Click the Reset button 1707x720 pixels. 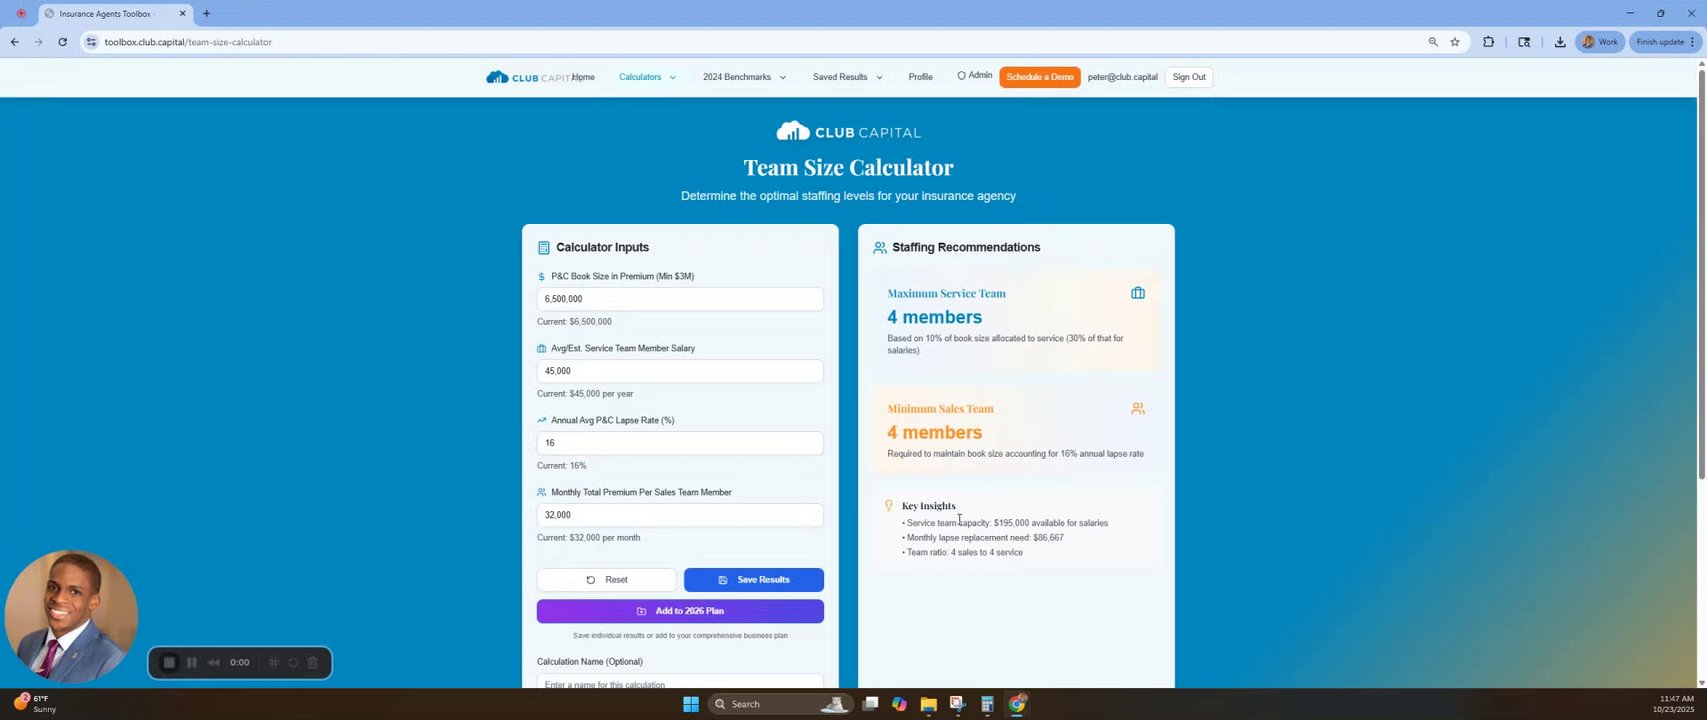click(x=606, y=580)
